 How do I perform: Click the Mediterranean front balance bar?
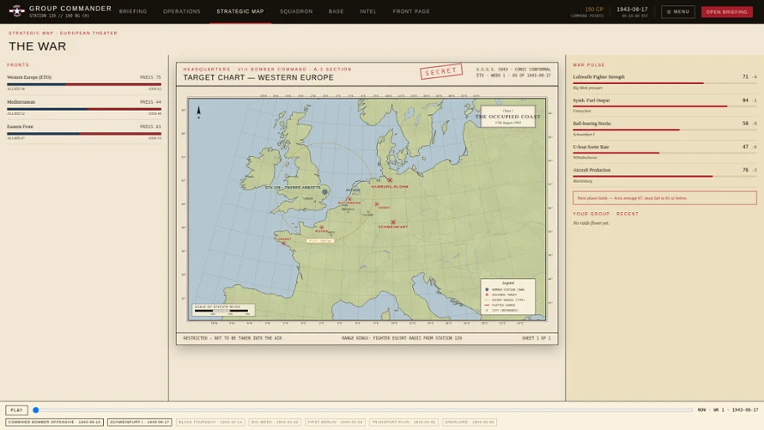coord(84,109)
